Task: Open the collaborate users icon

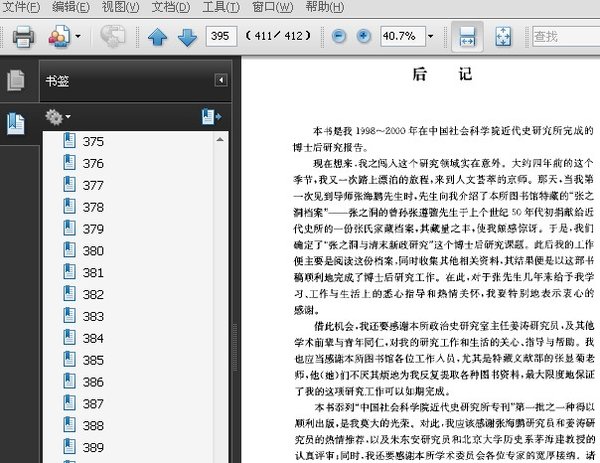Action: pos(59,37)
